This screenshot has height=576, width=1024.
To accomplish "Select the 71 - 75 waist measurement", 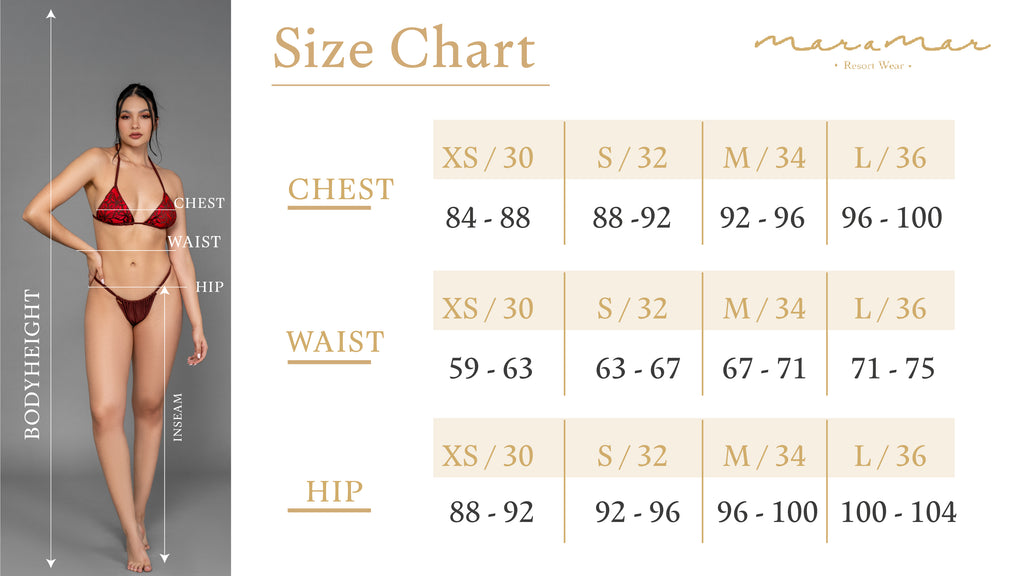I will tap(892, 368).
